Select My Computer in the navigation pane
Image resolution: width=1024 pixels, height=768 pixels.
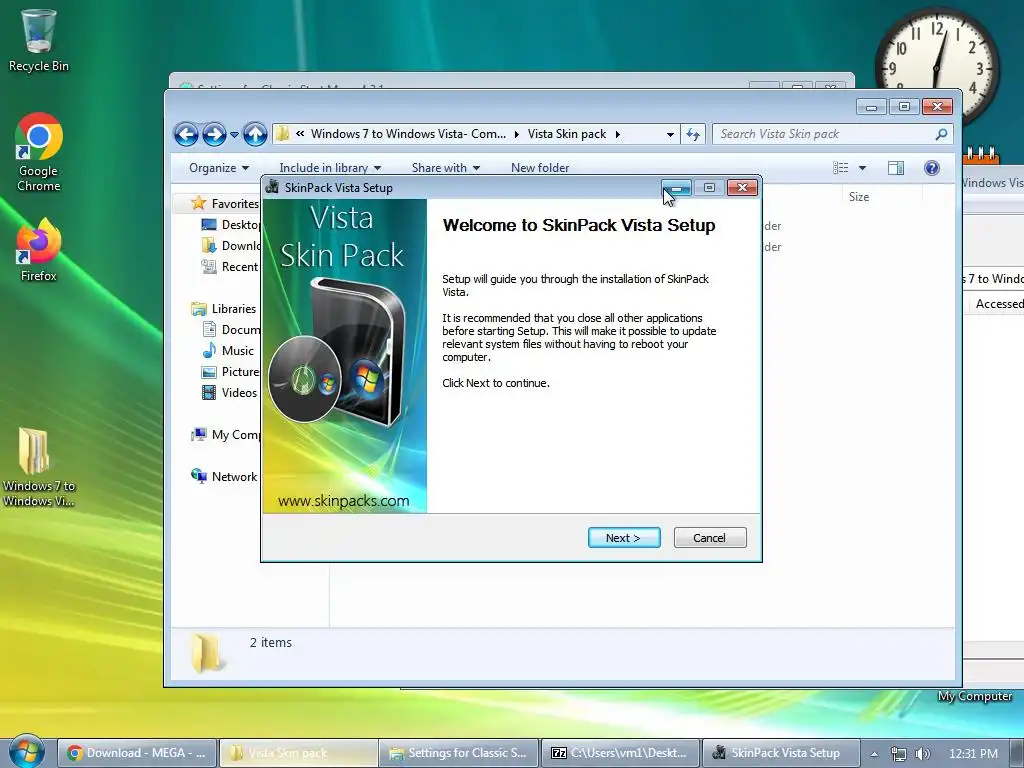[x=225, y=435]
